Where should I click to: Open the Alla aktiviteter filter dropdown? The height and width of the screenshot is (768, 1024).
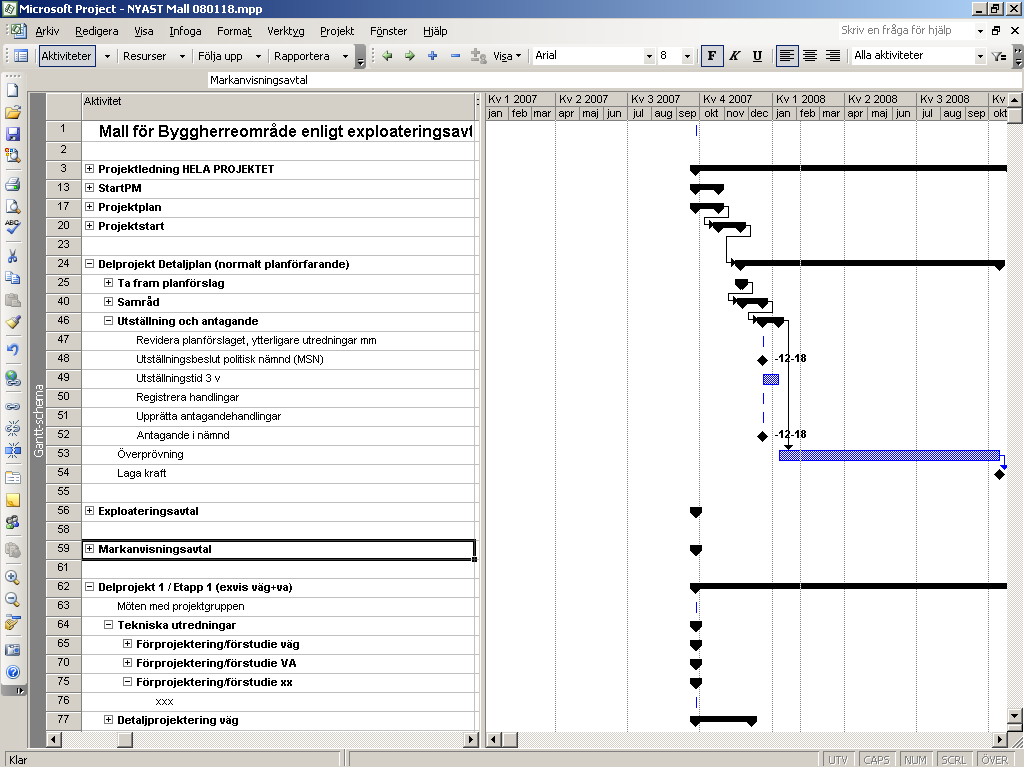[980, 56]
